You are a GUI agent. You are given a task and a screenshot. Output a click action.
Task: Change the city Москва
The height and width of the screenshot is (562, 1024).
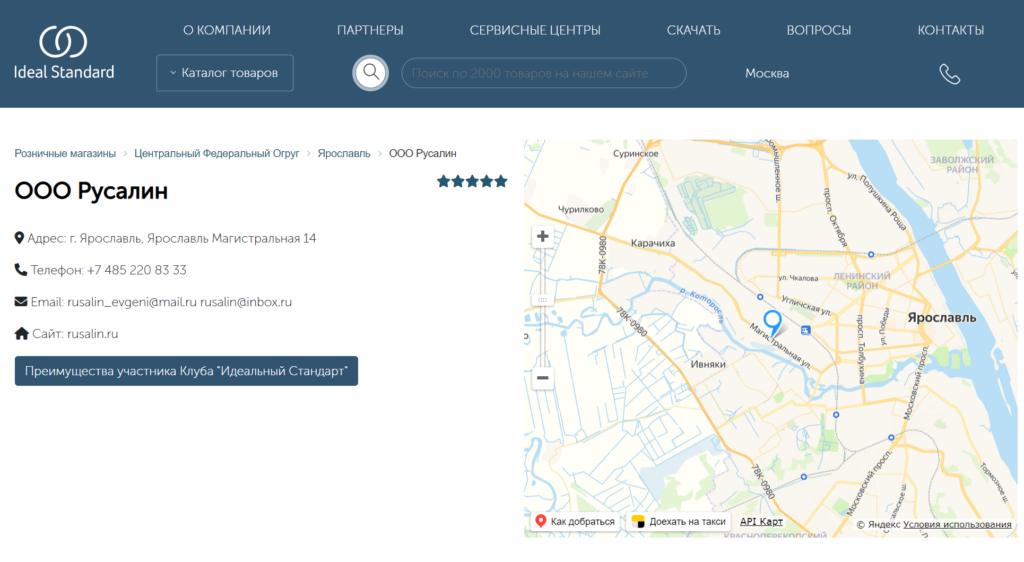[x=767, y=74]
